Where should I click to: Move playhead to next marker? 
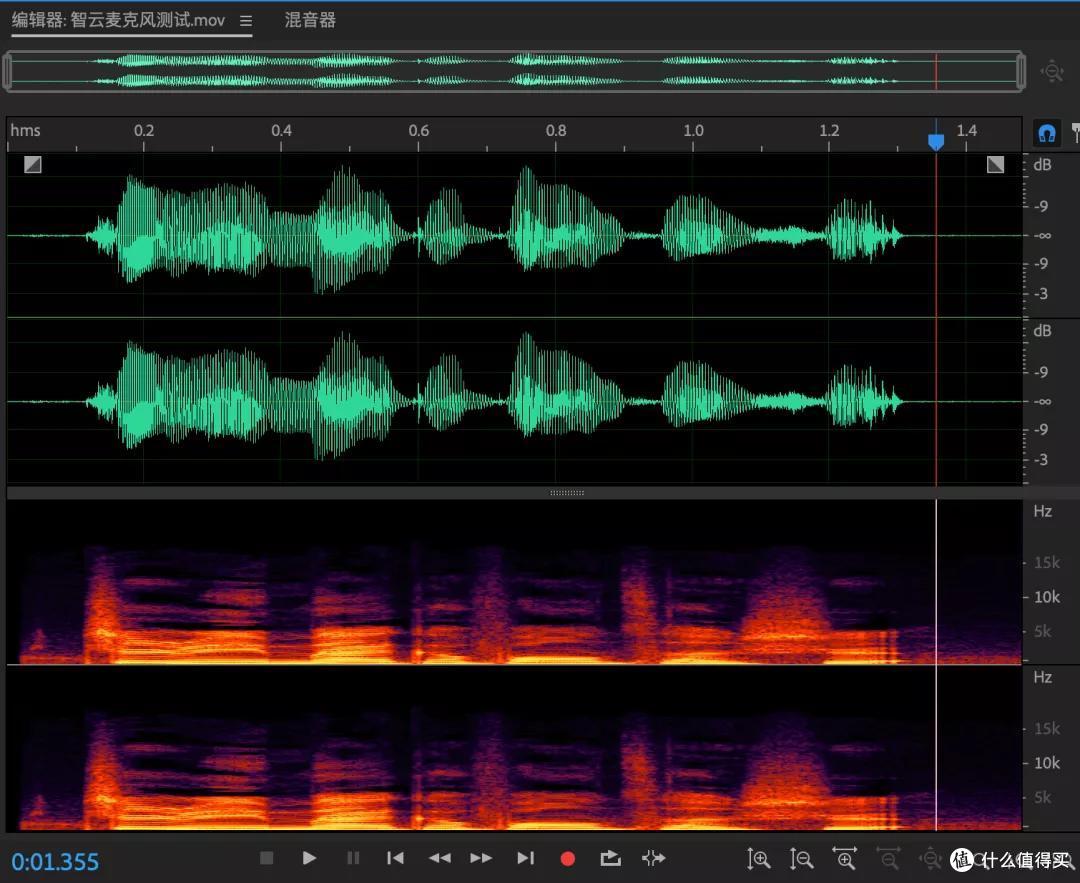pos(525,858)
